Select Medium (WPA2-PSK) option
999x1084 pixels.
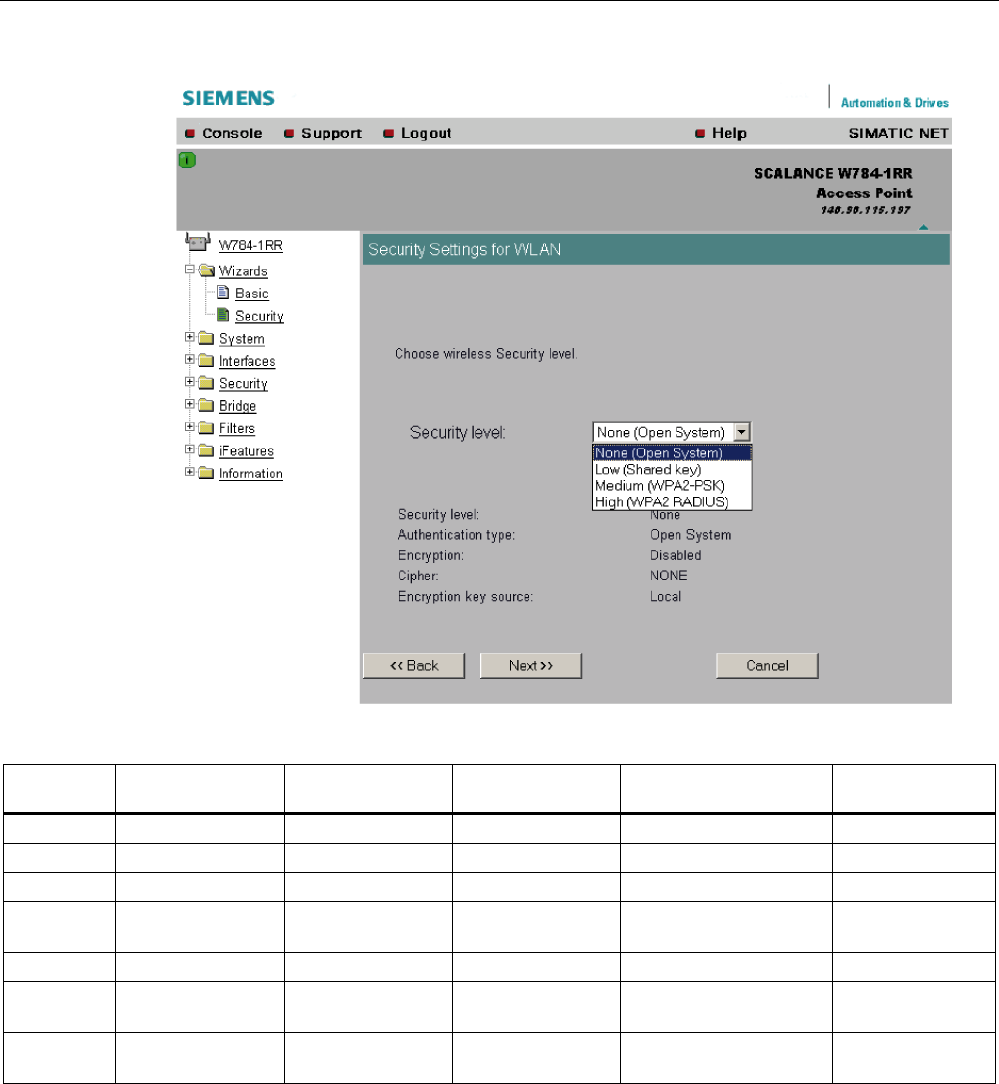[x=672, y=485]
